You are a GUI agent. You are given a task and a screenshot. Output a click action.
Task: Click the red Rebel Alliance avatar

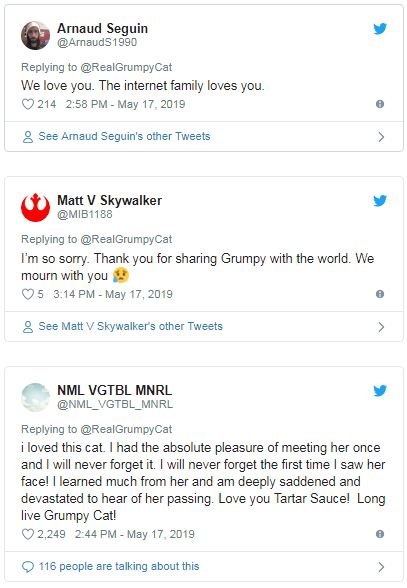35,207
